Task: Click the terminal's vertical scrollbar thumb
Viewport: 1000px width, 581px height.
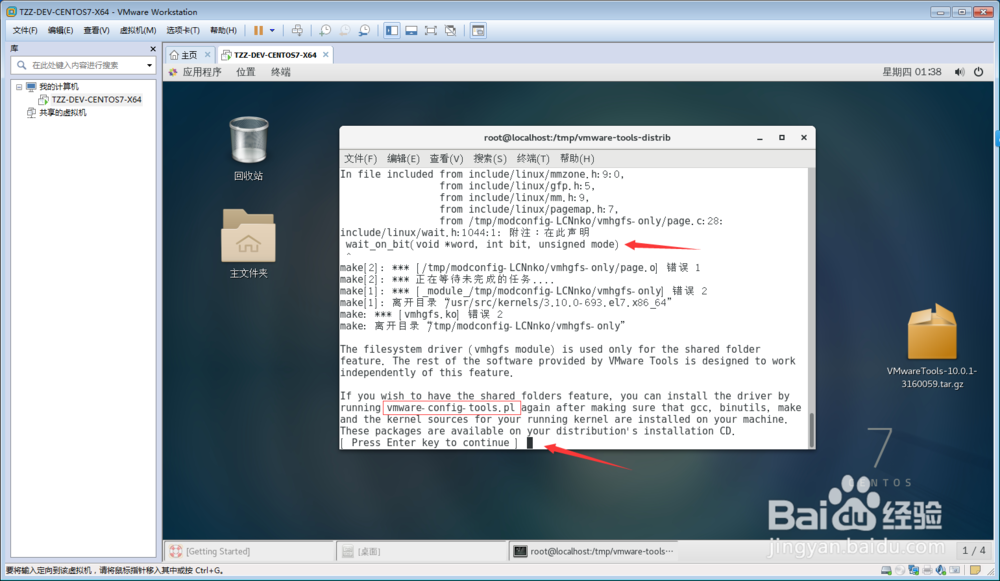Action: (811, 430)
